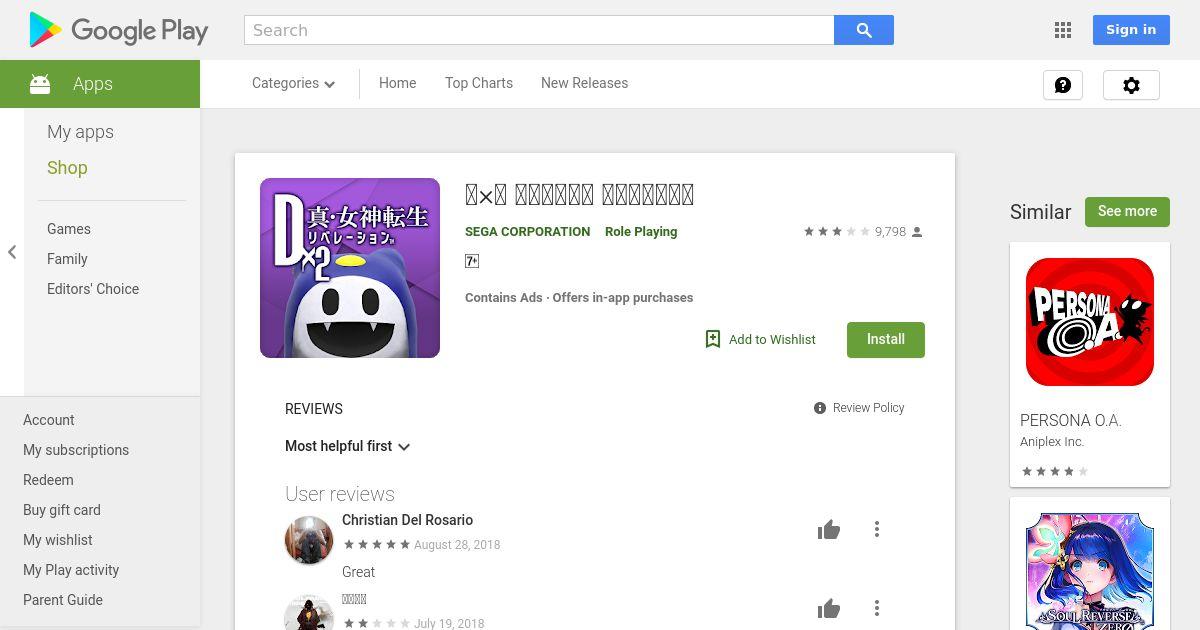1200x630 pixels.
Task: Open the Parent Guide link
Action: (x=63, y=600)
